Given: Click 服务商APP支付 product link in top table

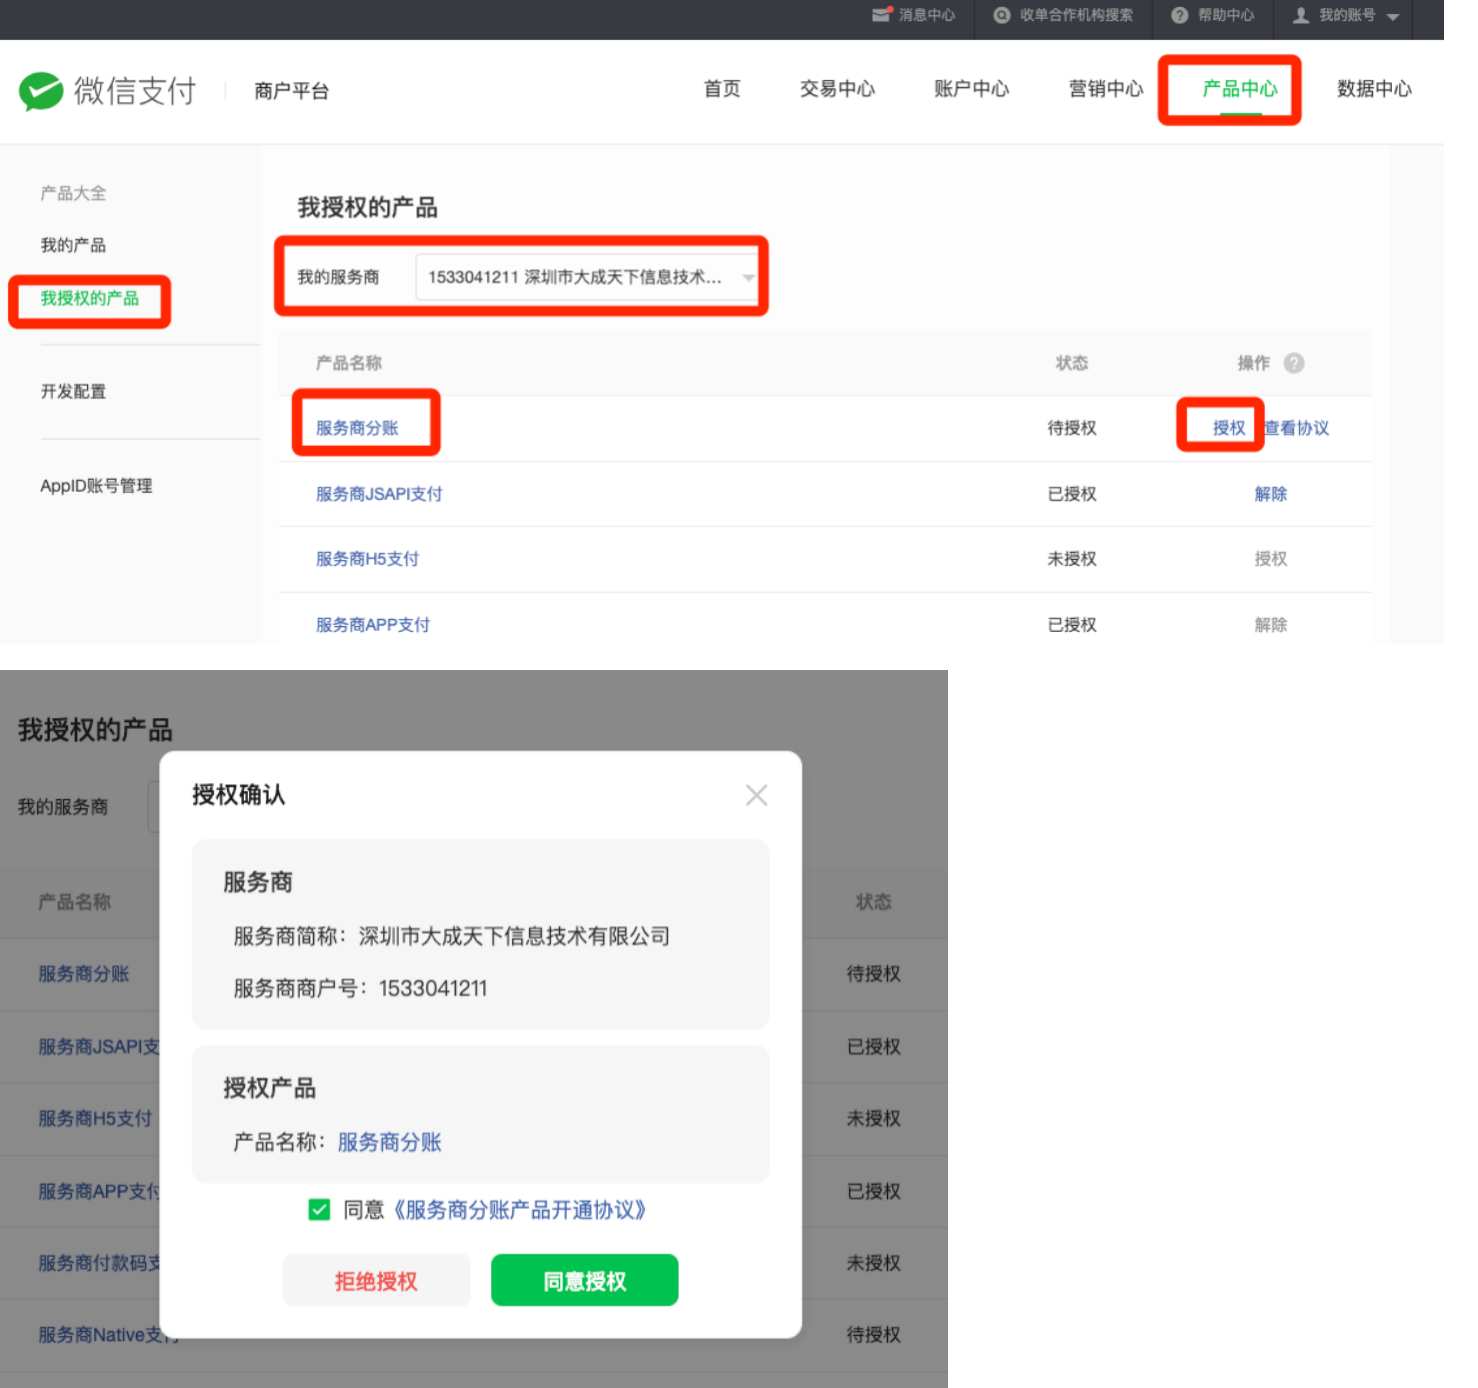Looking at the screenshot, I should click(x=373, y=625).
